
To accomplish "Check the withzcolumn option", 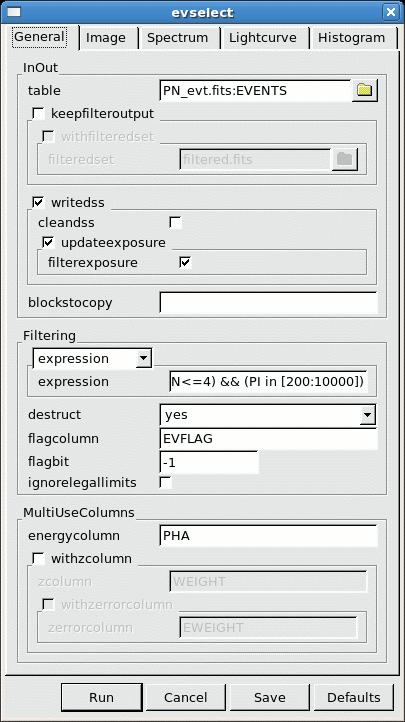I will pyautogui.click(x=38, y=559).
